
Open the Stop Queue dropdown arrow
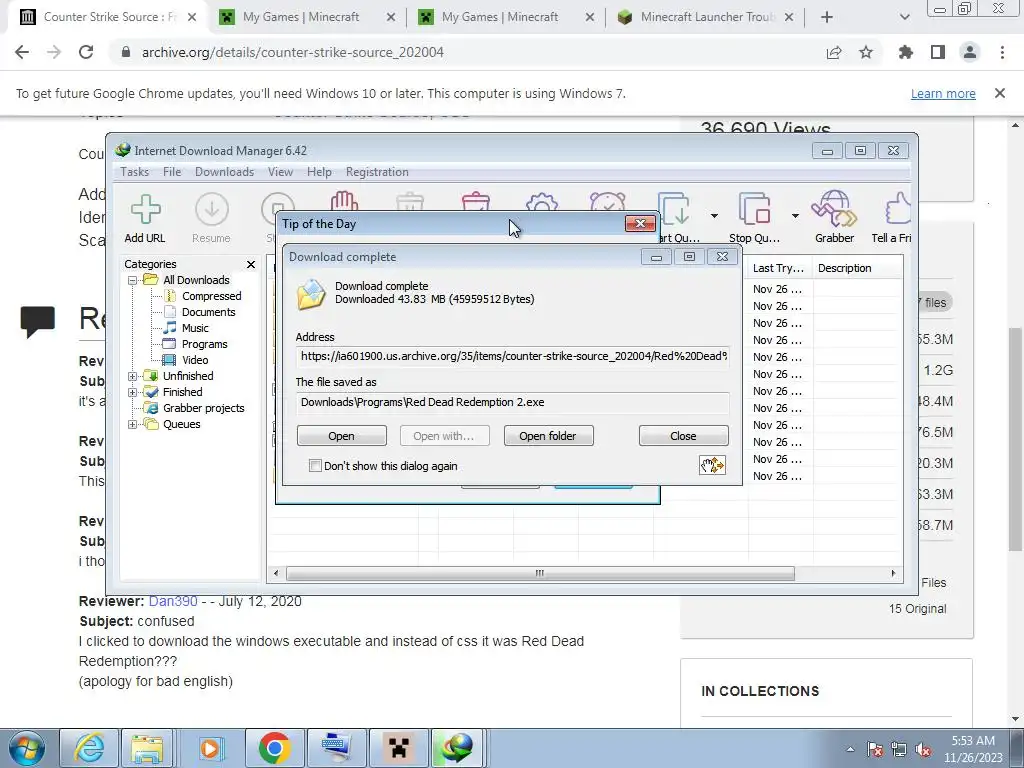[x=795, y=216]
